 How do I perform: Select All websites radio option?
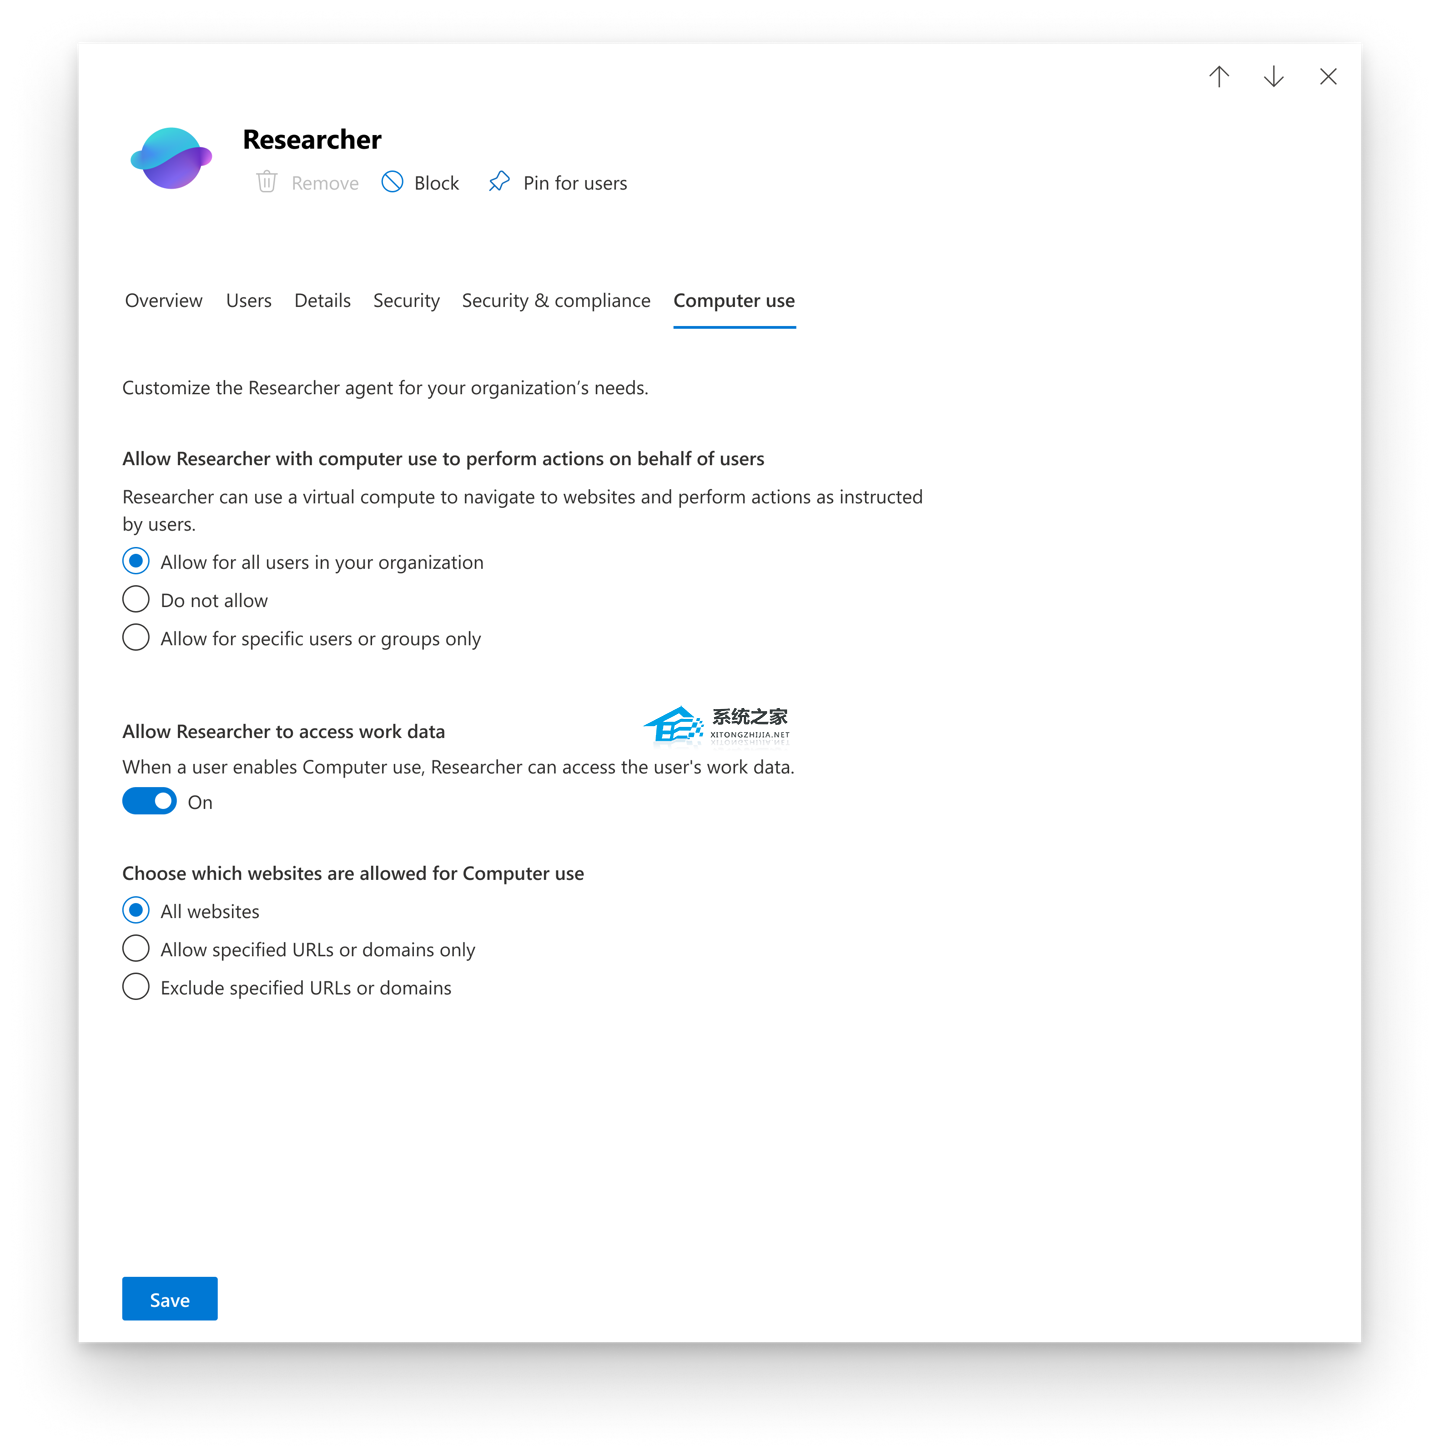[136, 911]
